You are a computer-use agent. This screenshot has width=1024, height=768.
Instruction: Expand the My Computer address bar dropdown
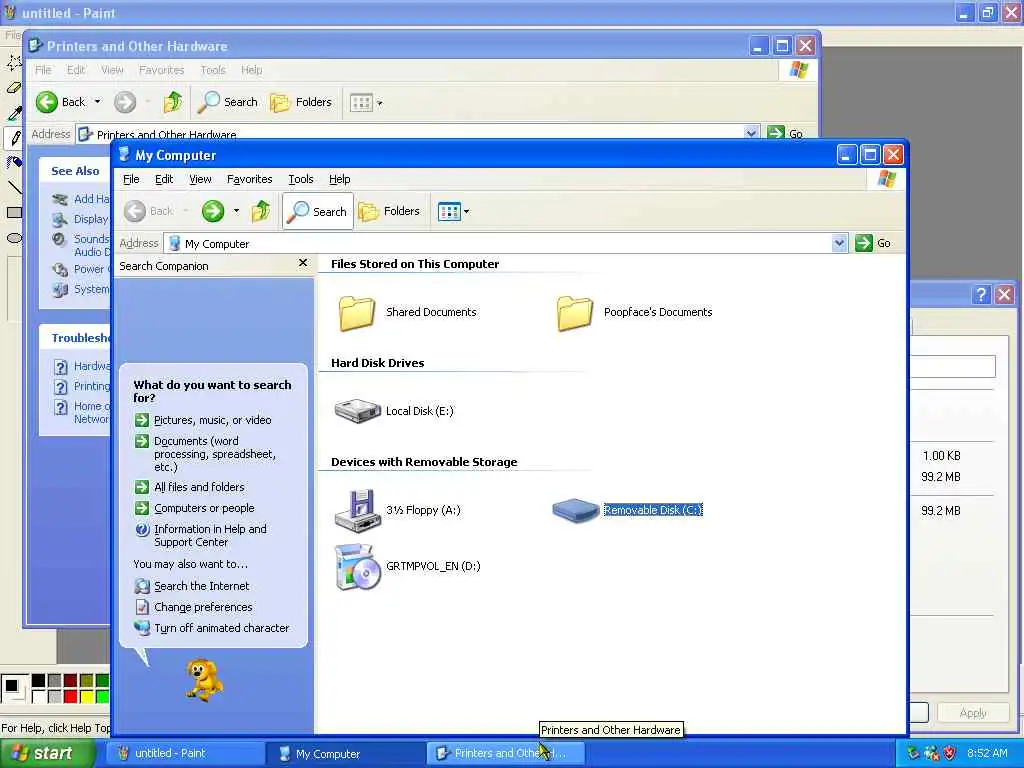pyautogui.click(x=839, y=243)
